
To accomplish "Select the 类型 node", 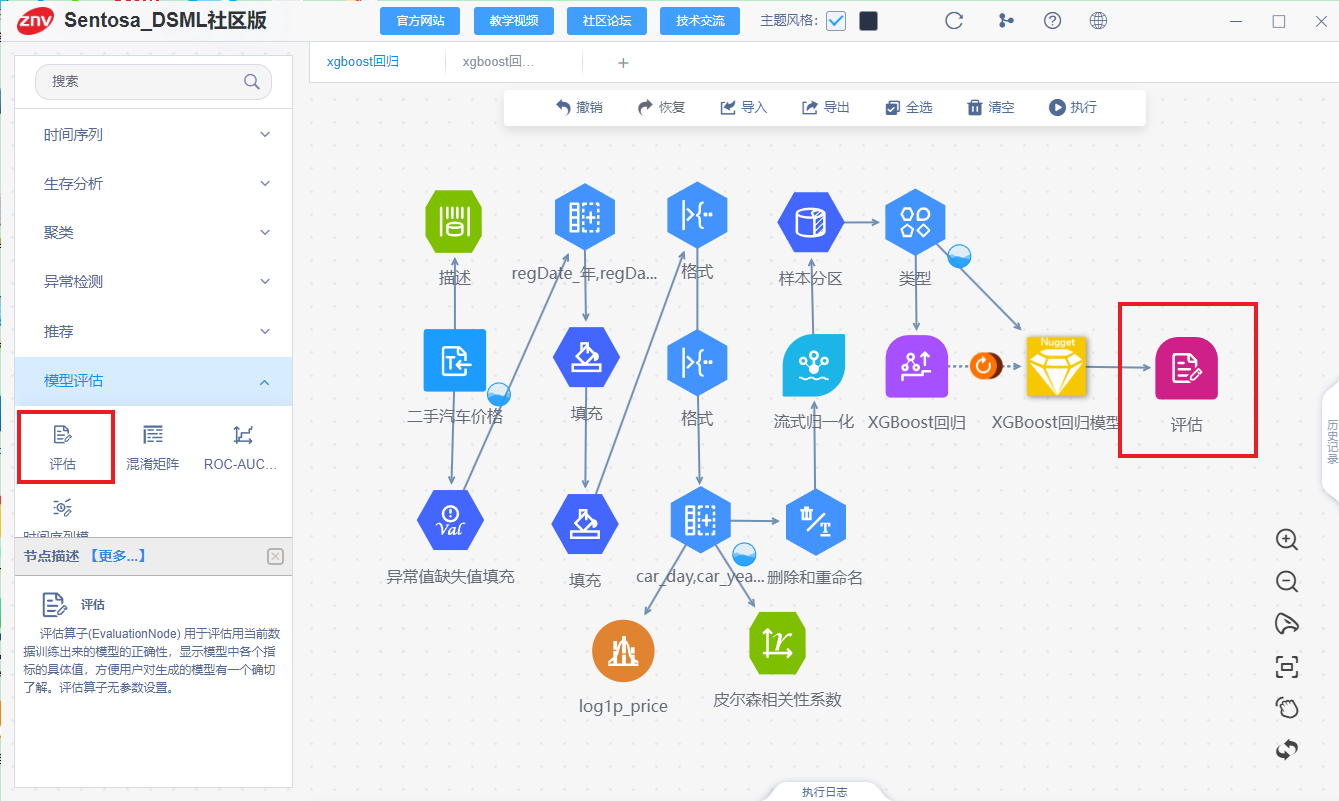I will tap(915, 222).
